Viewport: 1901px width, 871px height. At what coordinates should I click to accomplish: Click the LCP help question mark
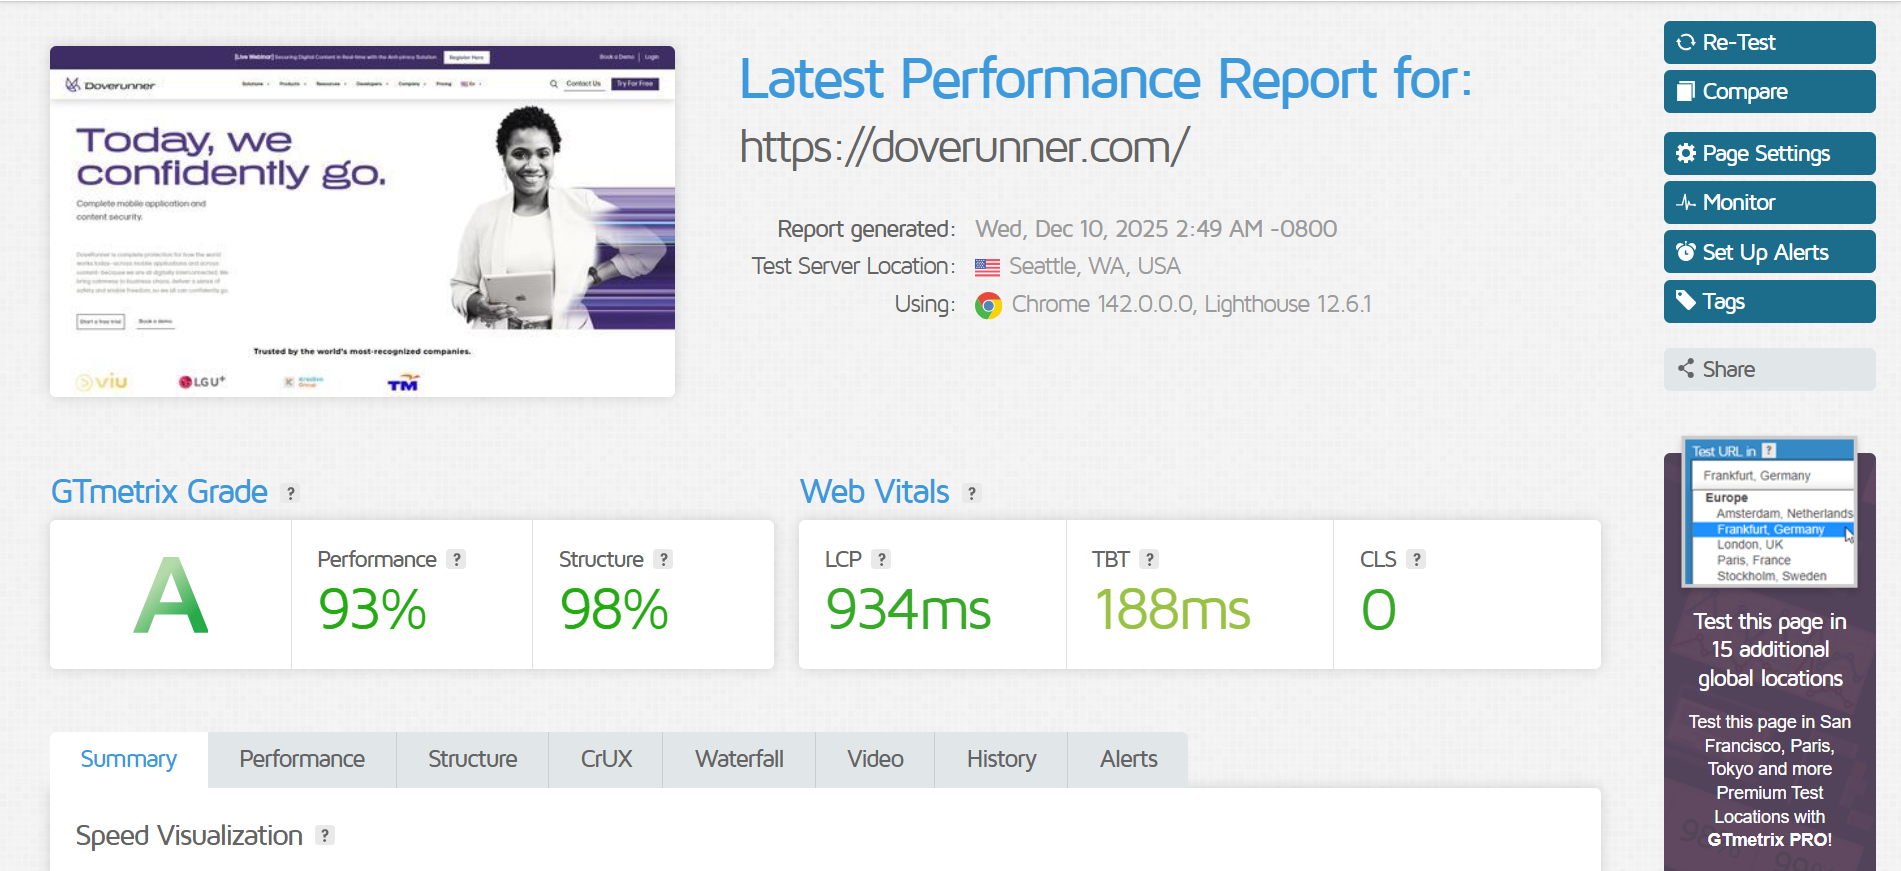881,560
